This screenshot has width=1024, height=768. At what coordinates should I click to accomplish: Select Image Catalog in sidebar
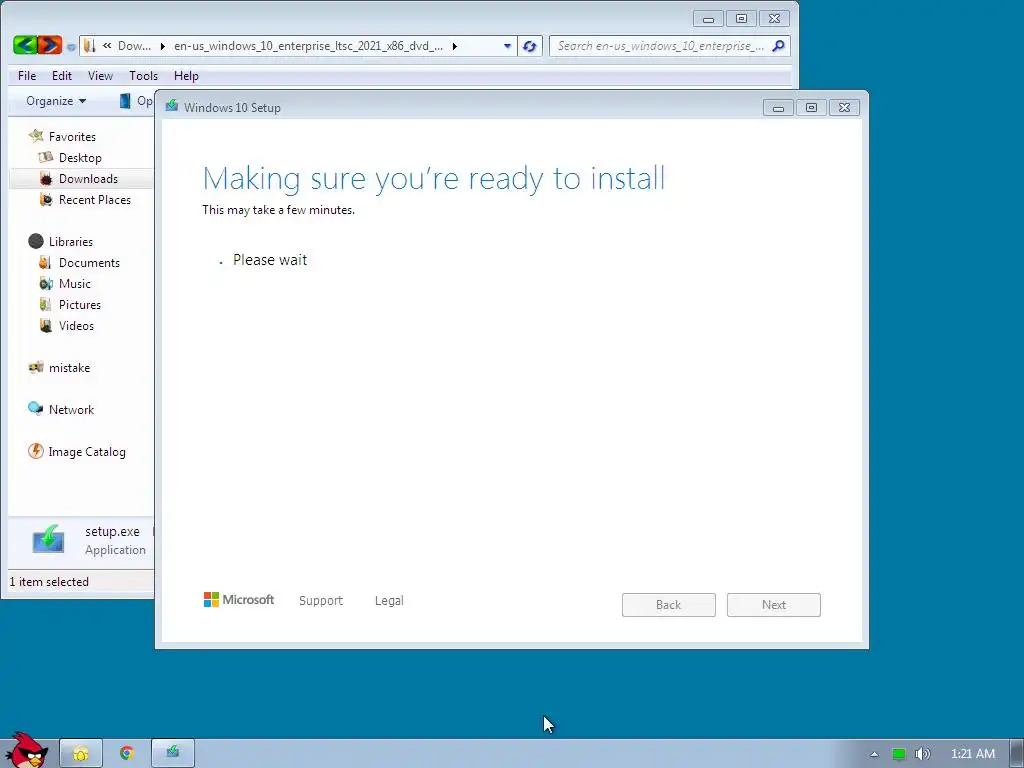pos(87,452)
